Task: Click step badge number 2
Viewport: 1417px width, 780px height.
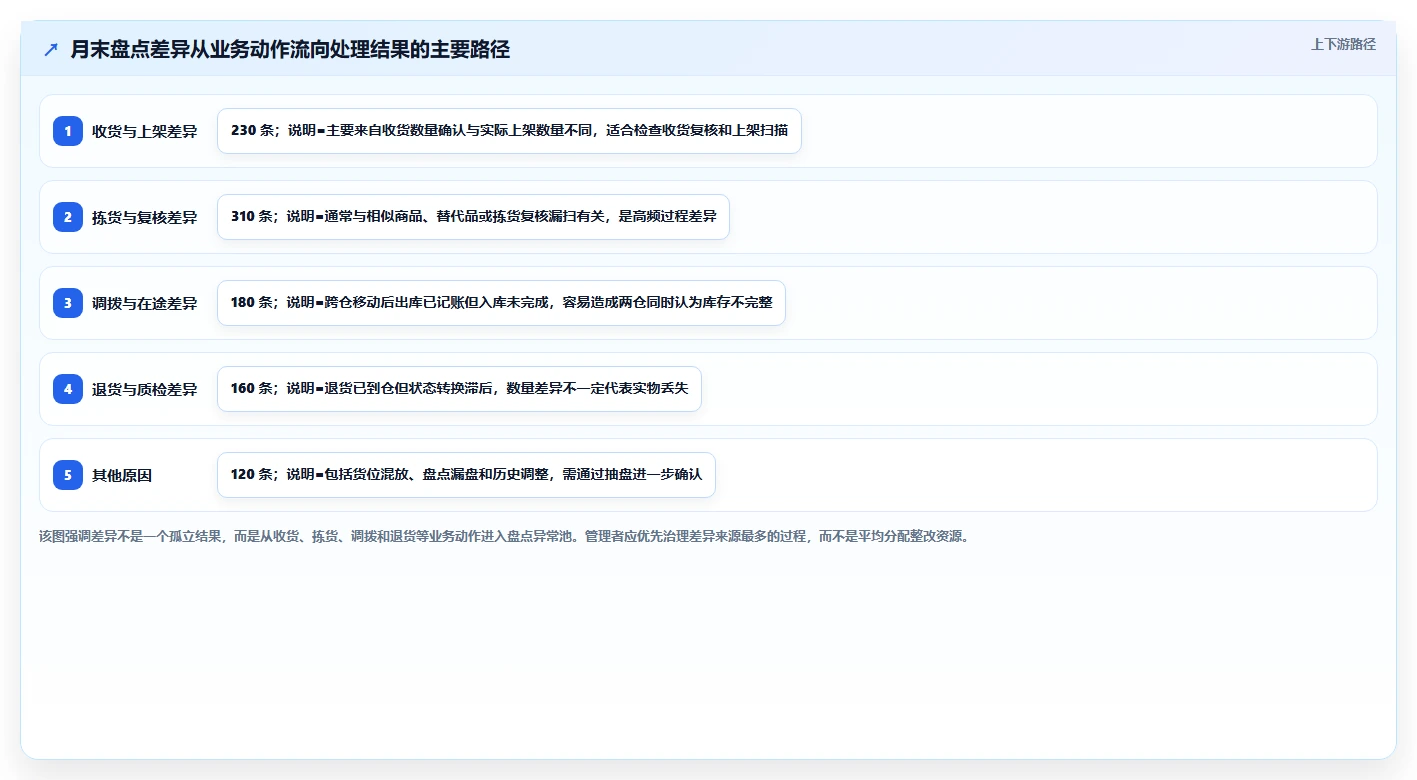Action: click(x=68, y=217)
